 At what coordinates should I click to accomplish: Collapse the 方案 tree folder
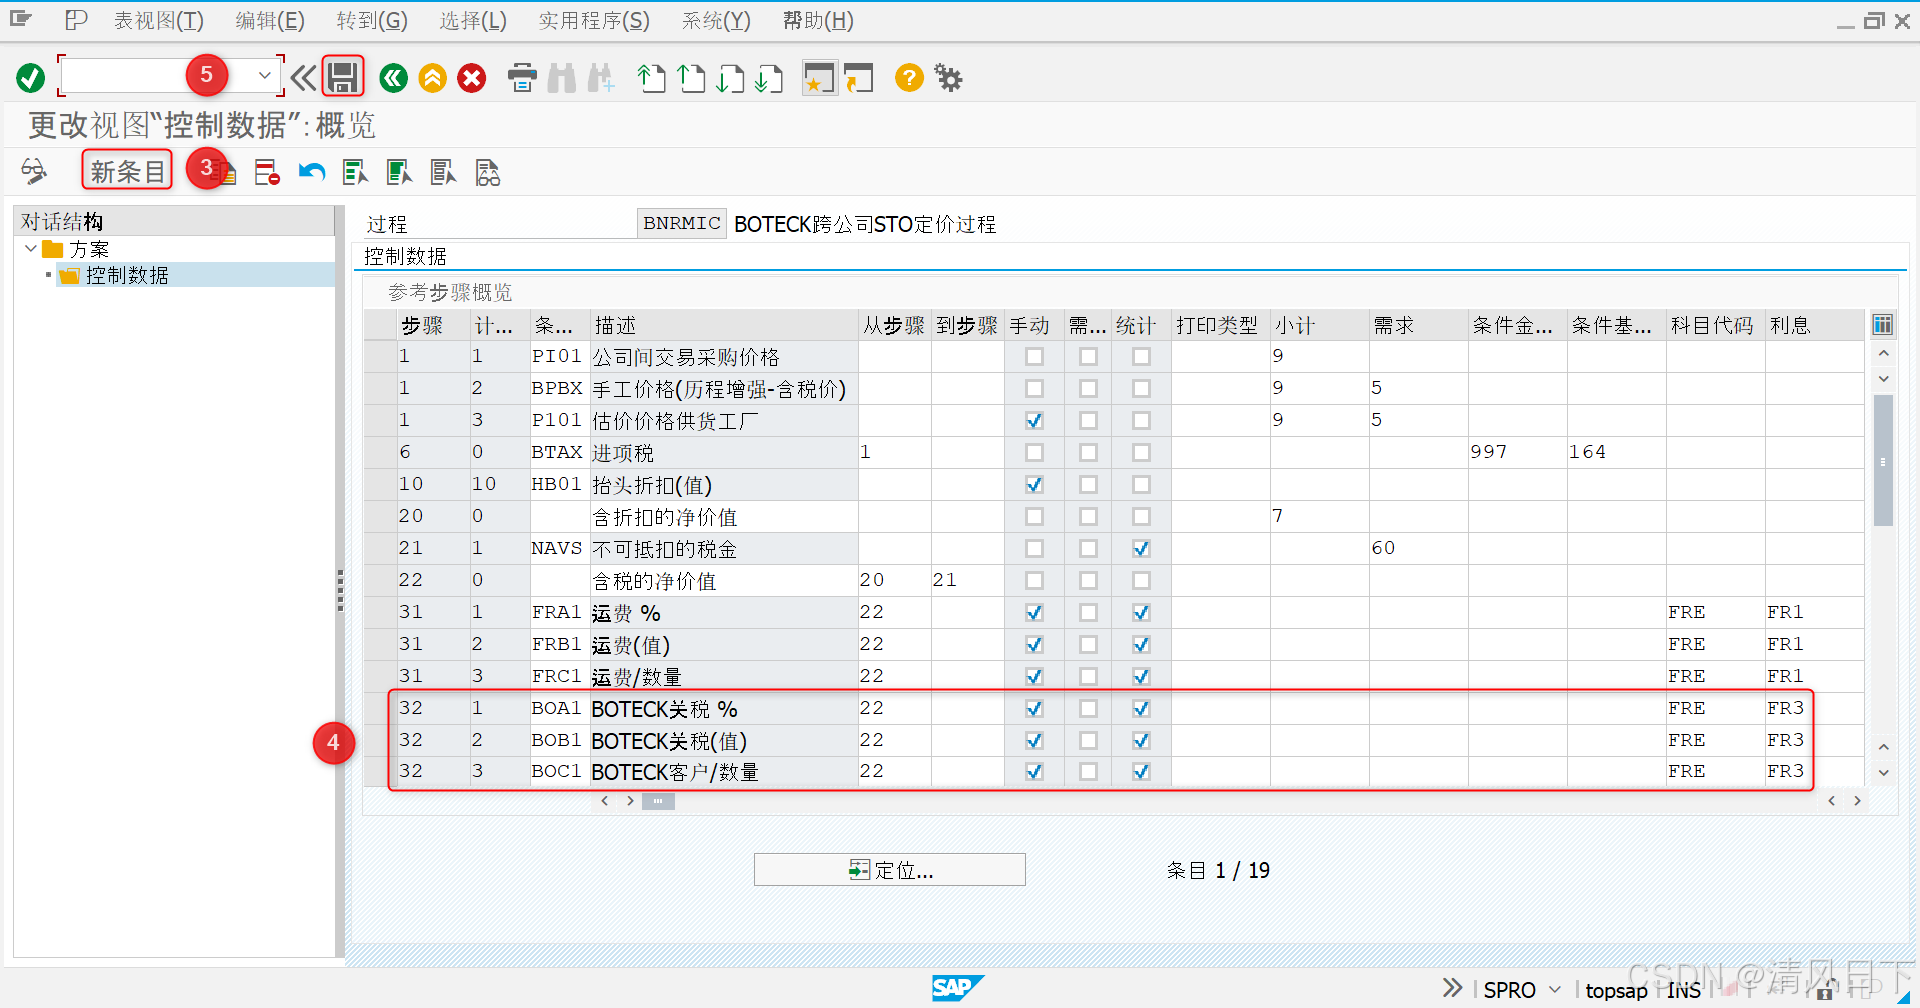[31, 248]
